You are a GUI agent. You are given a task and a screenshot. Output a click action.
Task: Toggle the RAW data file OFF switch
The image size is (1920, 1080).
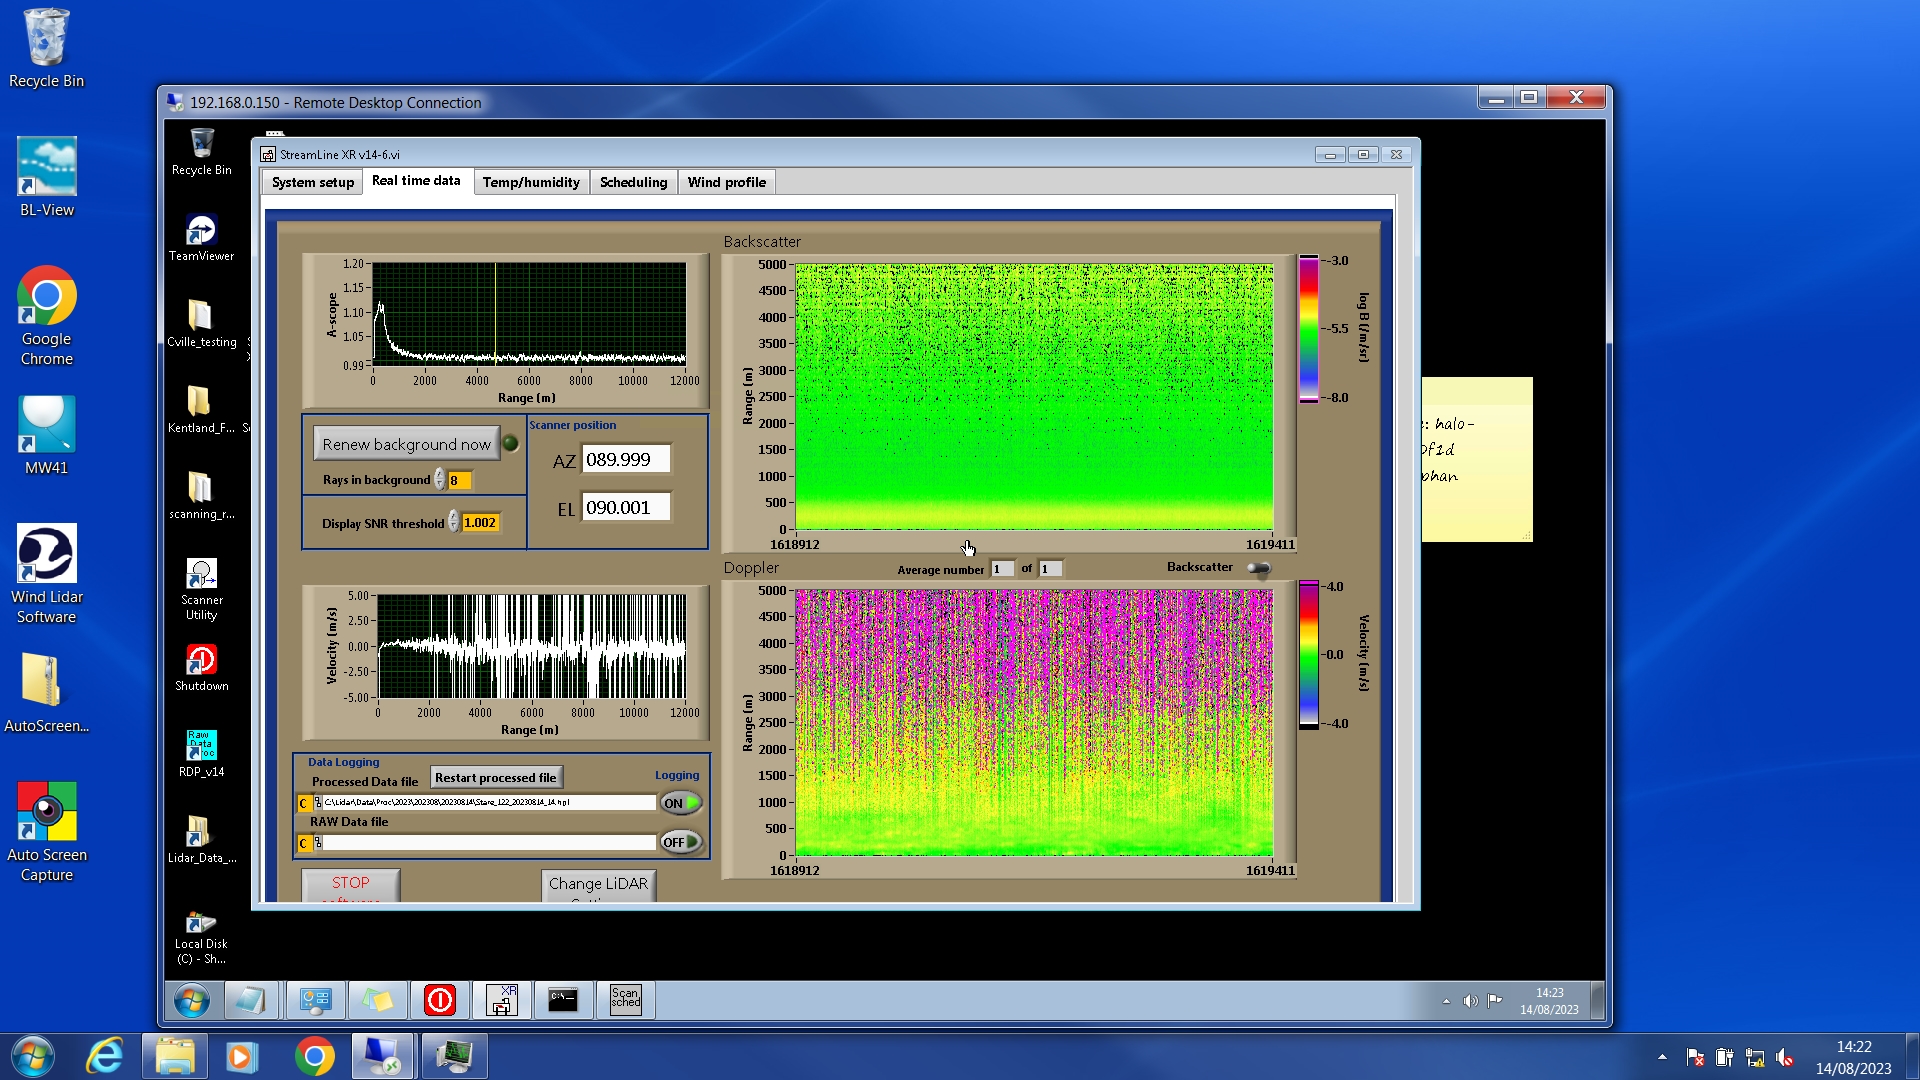[x=681, y=842]
